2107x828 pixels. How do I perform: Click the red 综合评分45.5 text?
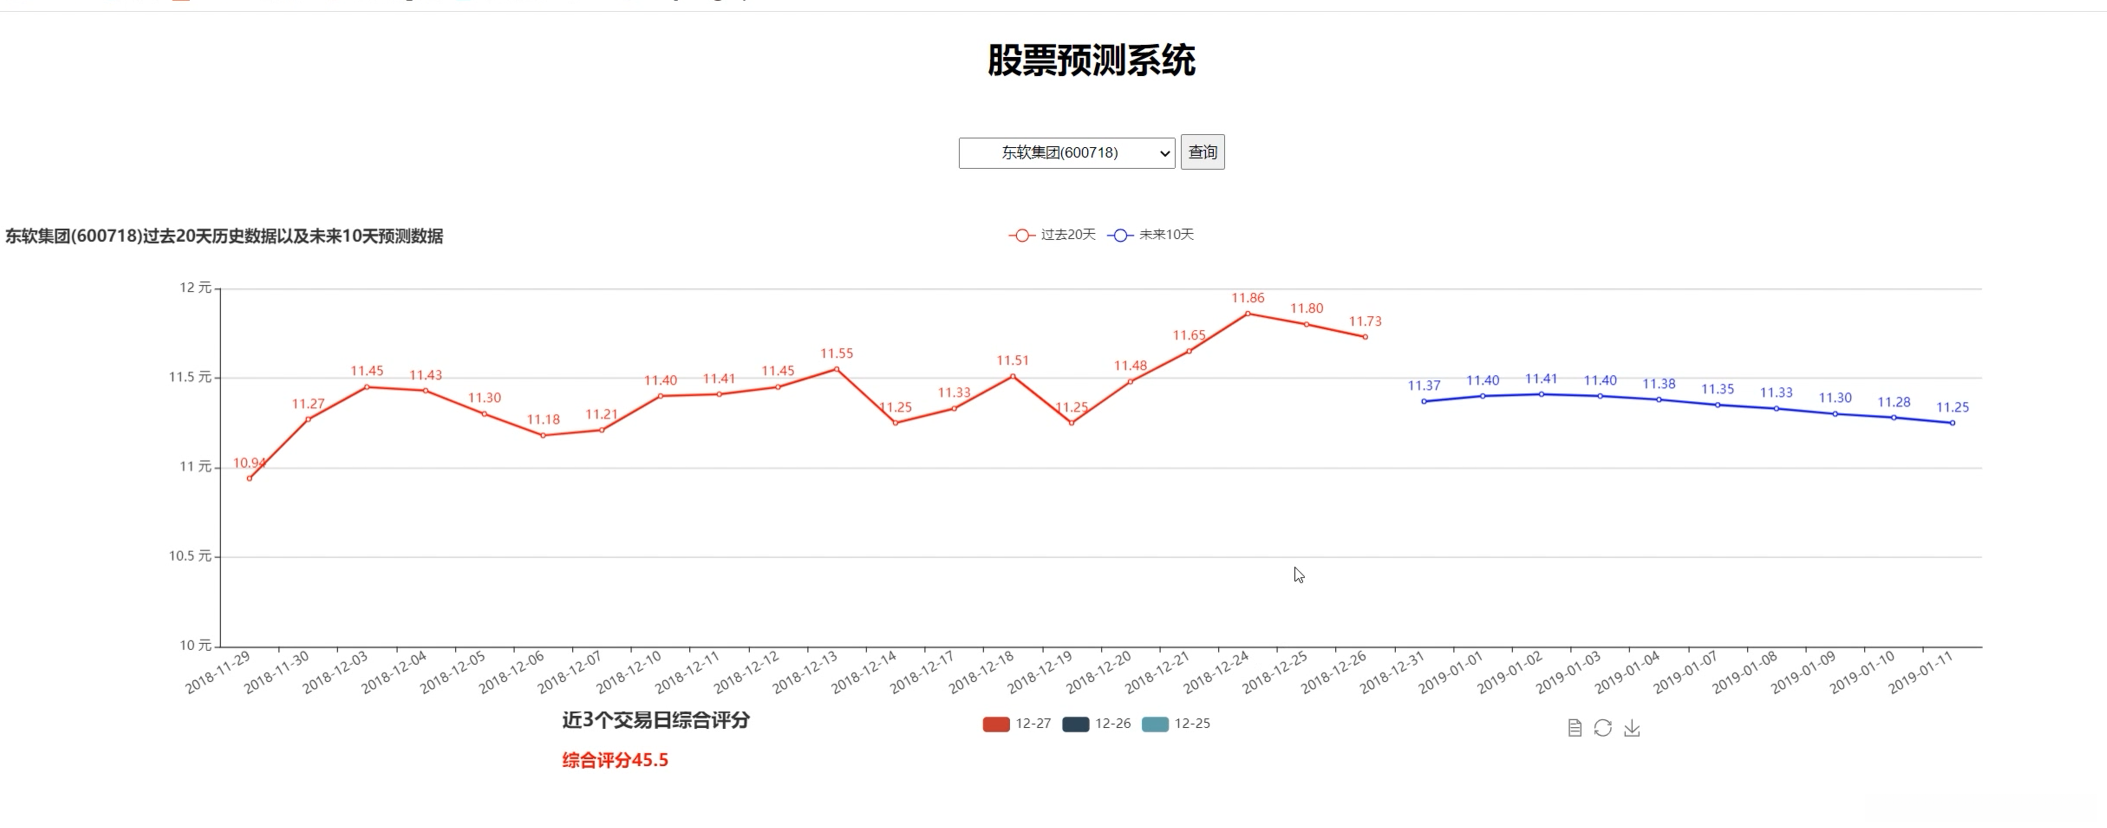(x=615, y=760)
